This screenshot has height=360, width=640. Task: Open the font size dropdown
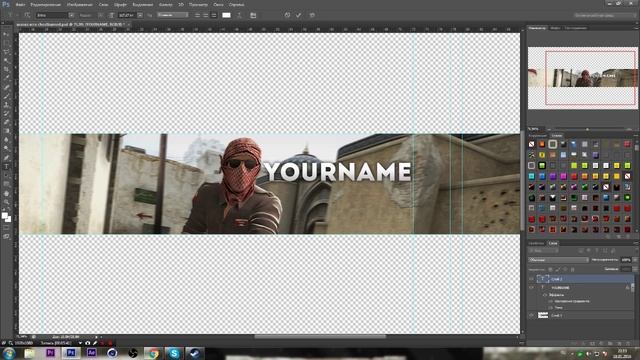point(140,15)
